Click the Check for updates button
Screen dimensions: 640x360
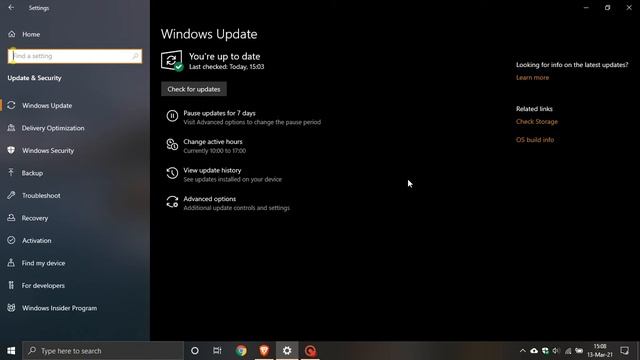pos(194,89)
